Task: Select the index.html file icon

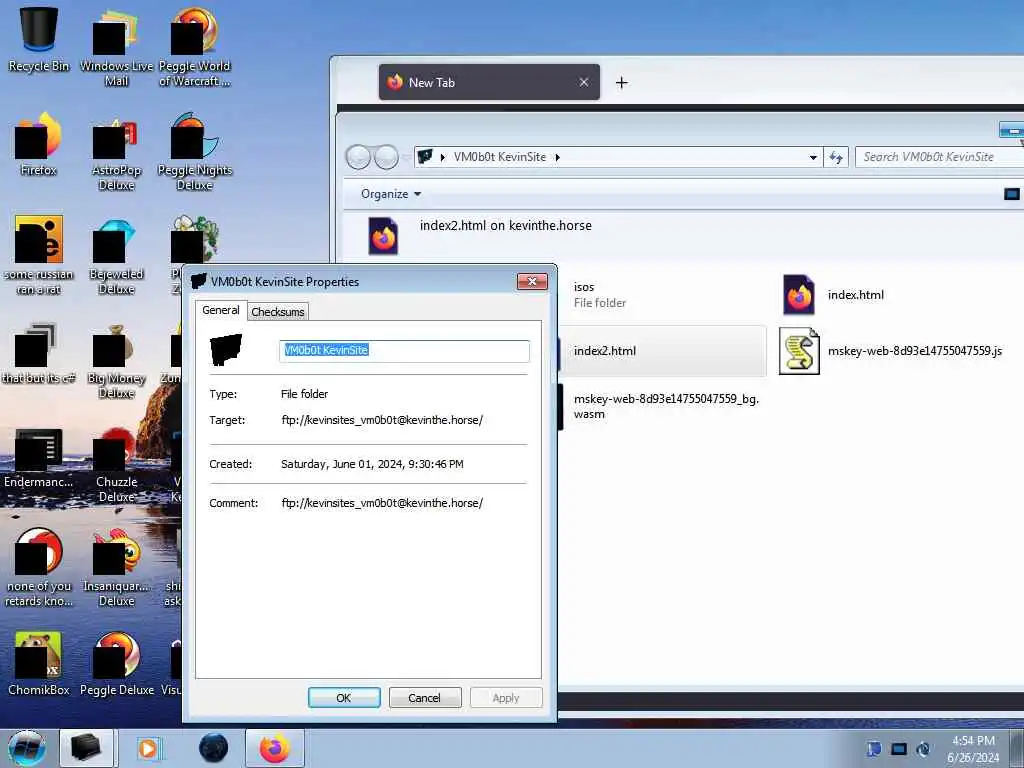Action: [x=799, y=295]
